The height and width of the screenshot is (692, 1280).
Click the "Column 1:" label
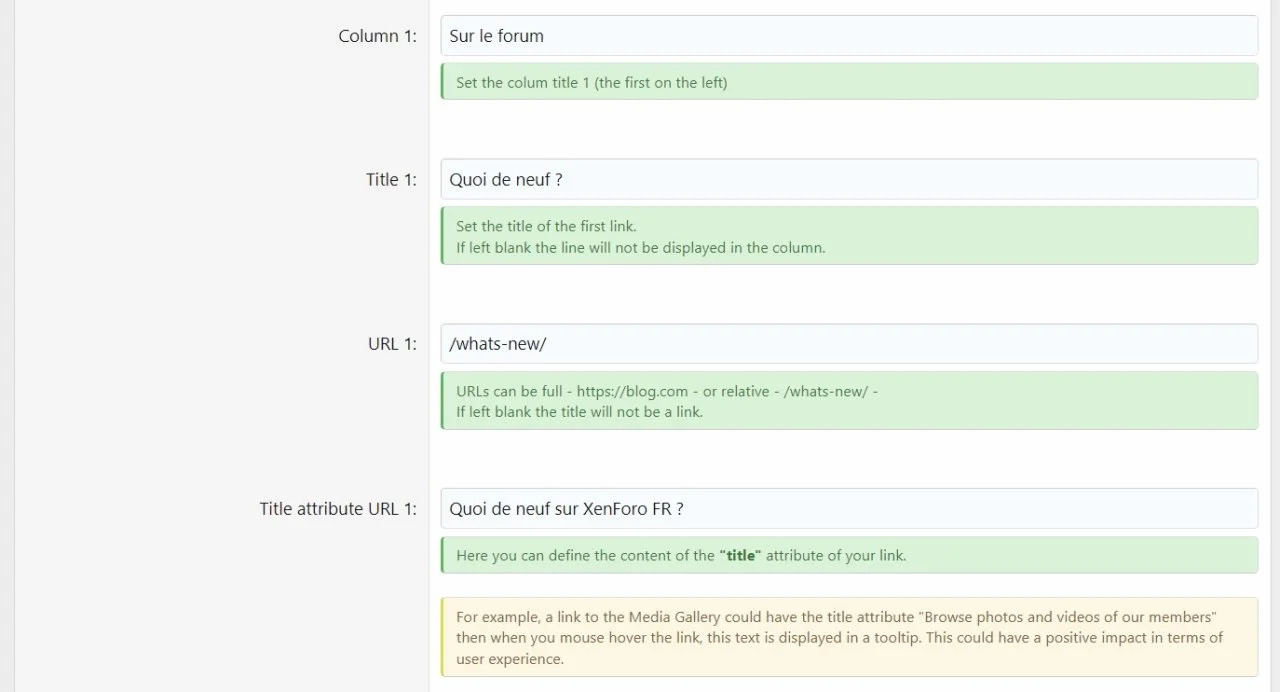[x=377, y=36]
